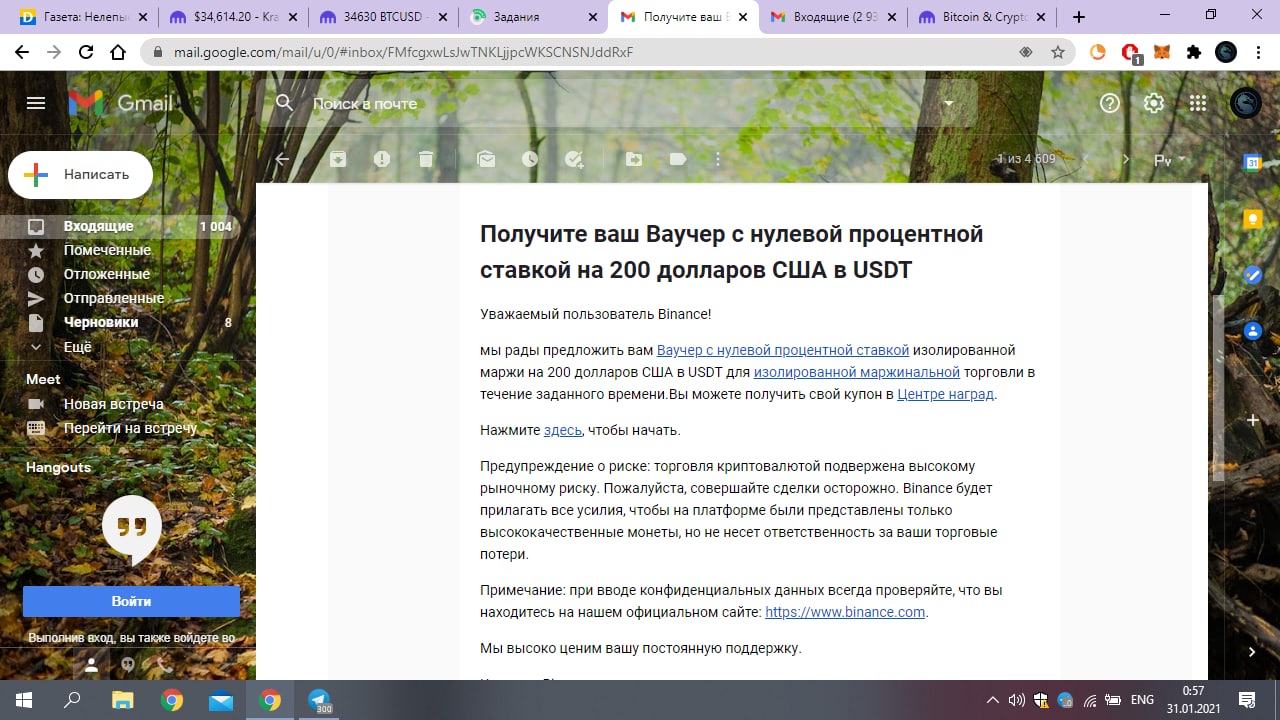This screenshot has width=1280, height=720.
Task: Open the Отложенные snoozed folder
Action: (x=107, y=274)
